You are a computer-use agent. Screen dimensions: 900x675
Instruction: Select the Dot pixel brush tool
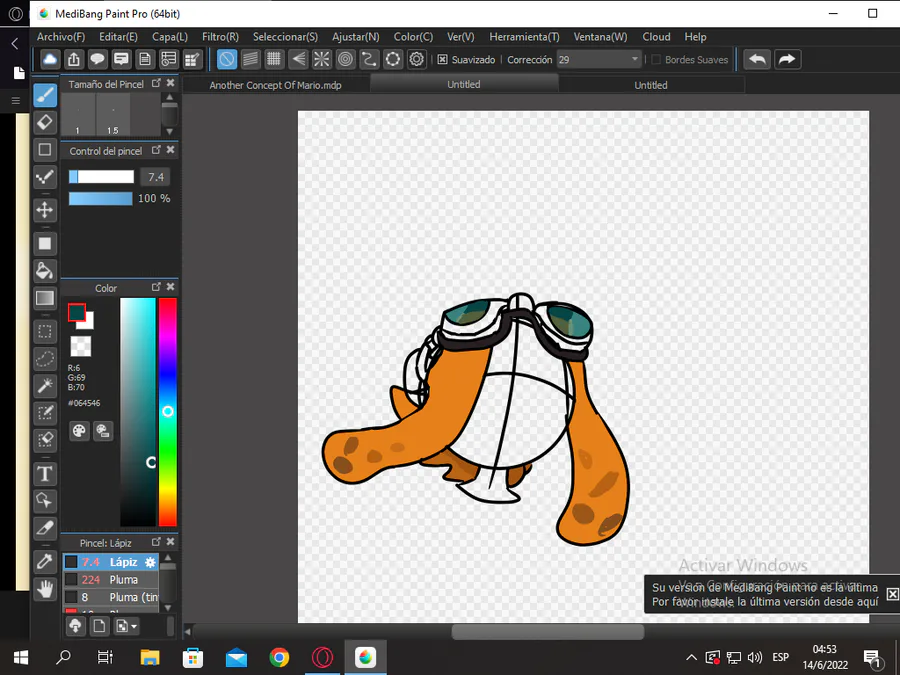pos(45,177)
